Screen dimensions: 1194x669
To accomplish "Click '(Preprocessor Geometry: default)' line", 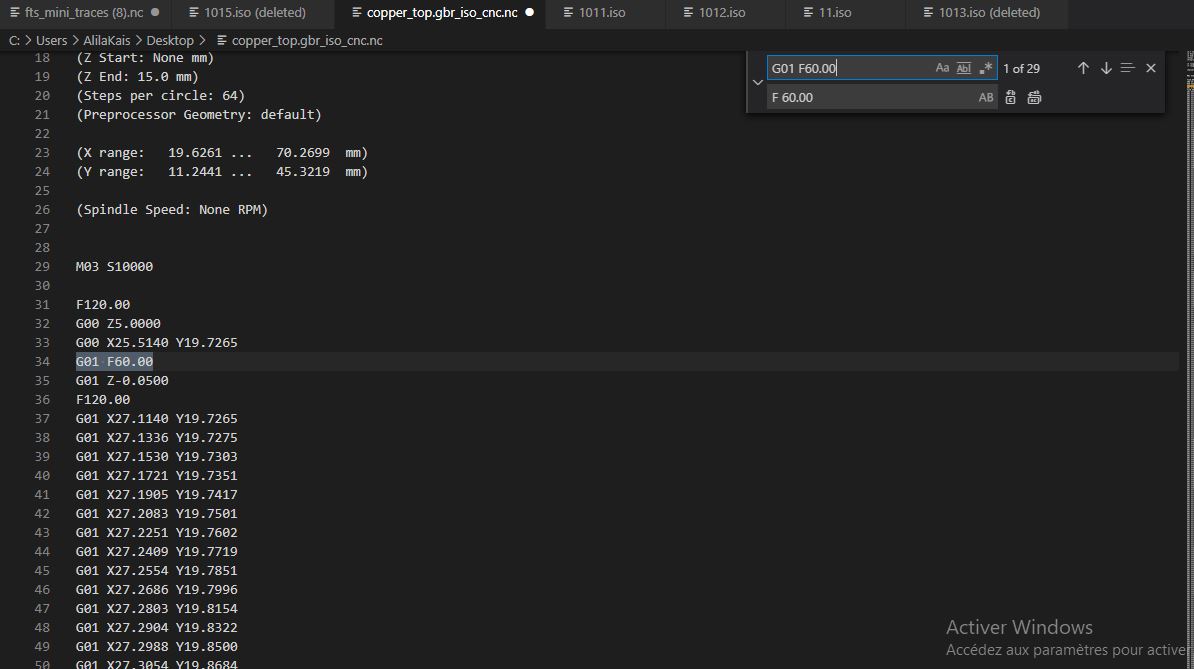I will [x=199, y=114].
